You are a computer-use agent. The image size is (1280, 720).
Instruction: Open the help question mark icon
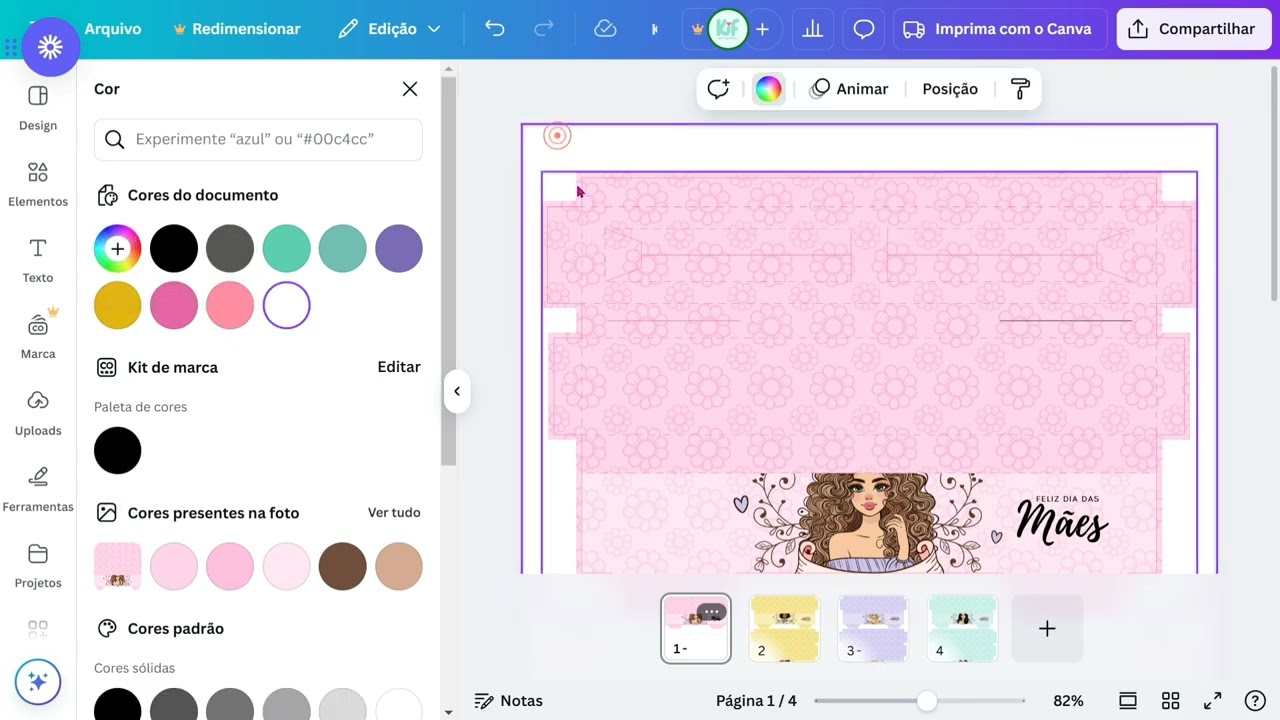tap(1255, 701)
